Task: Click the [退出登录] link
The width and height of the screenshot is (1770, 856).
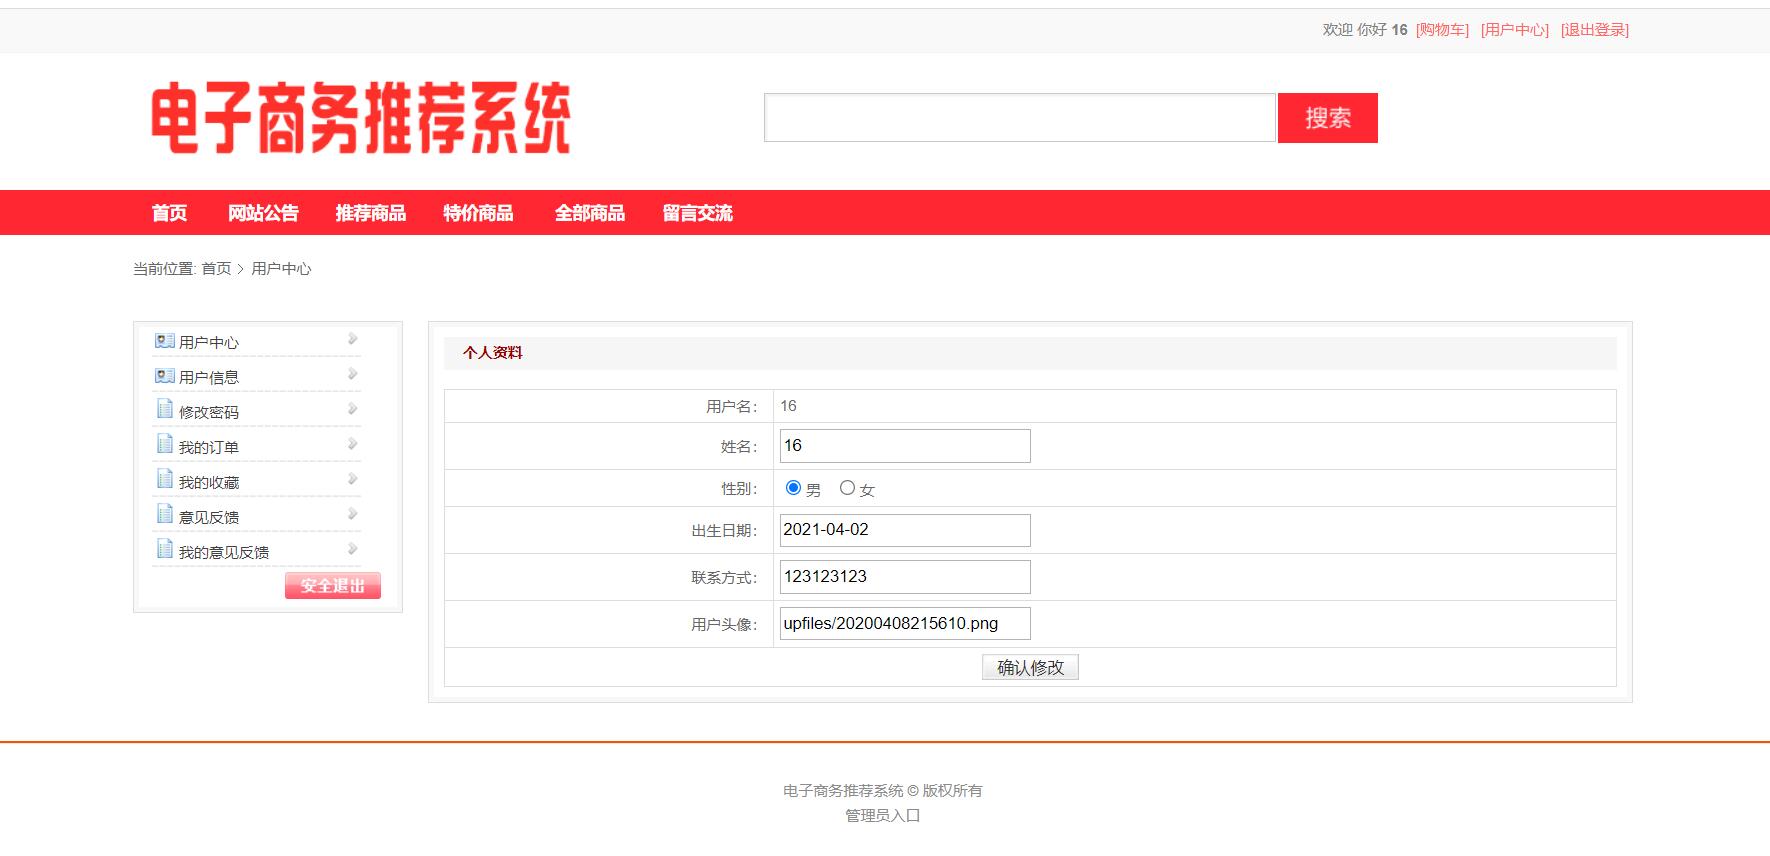Action: (1595, 30)
